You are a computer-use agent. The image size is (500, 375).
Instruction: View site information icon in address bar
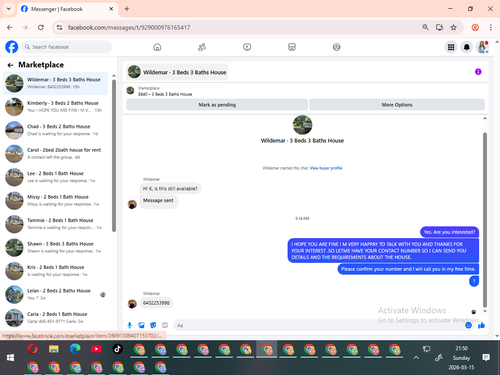[59, 27]
